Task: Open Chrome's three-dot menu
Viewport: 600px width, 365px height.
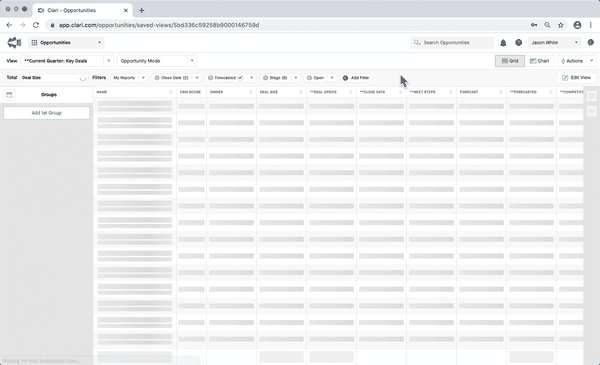Action: tap(591, 25)
